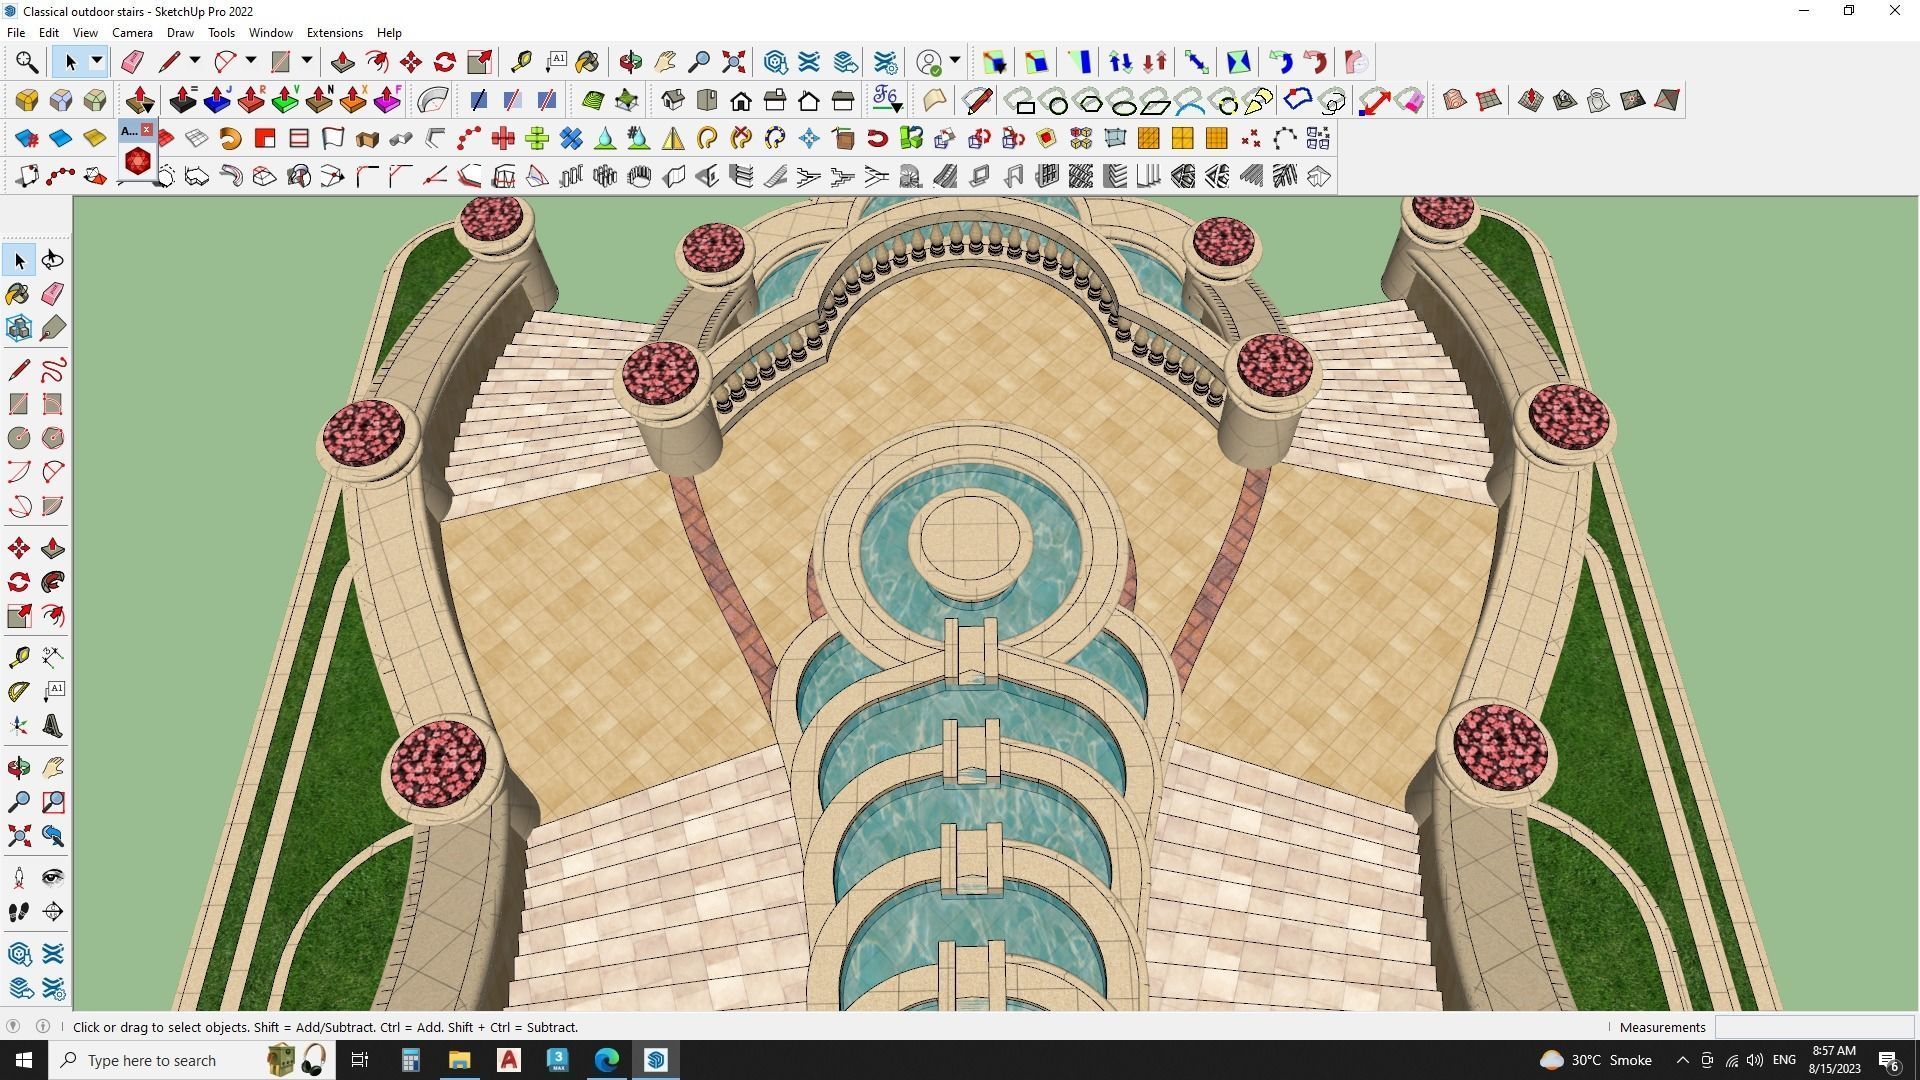Viewport: 1920px width, 1080px height.
Task: Select the Orbit camera tool
Action: click(19, 768)
